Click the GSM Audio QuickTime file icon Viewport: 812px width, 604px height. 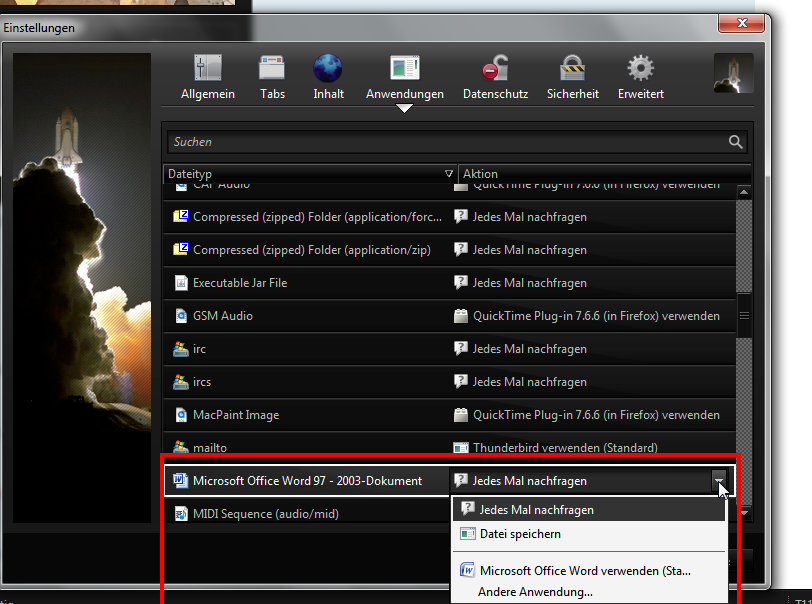pyautogui.click(x=181, y=316)
